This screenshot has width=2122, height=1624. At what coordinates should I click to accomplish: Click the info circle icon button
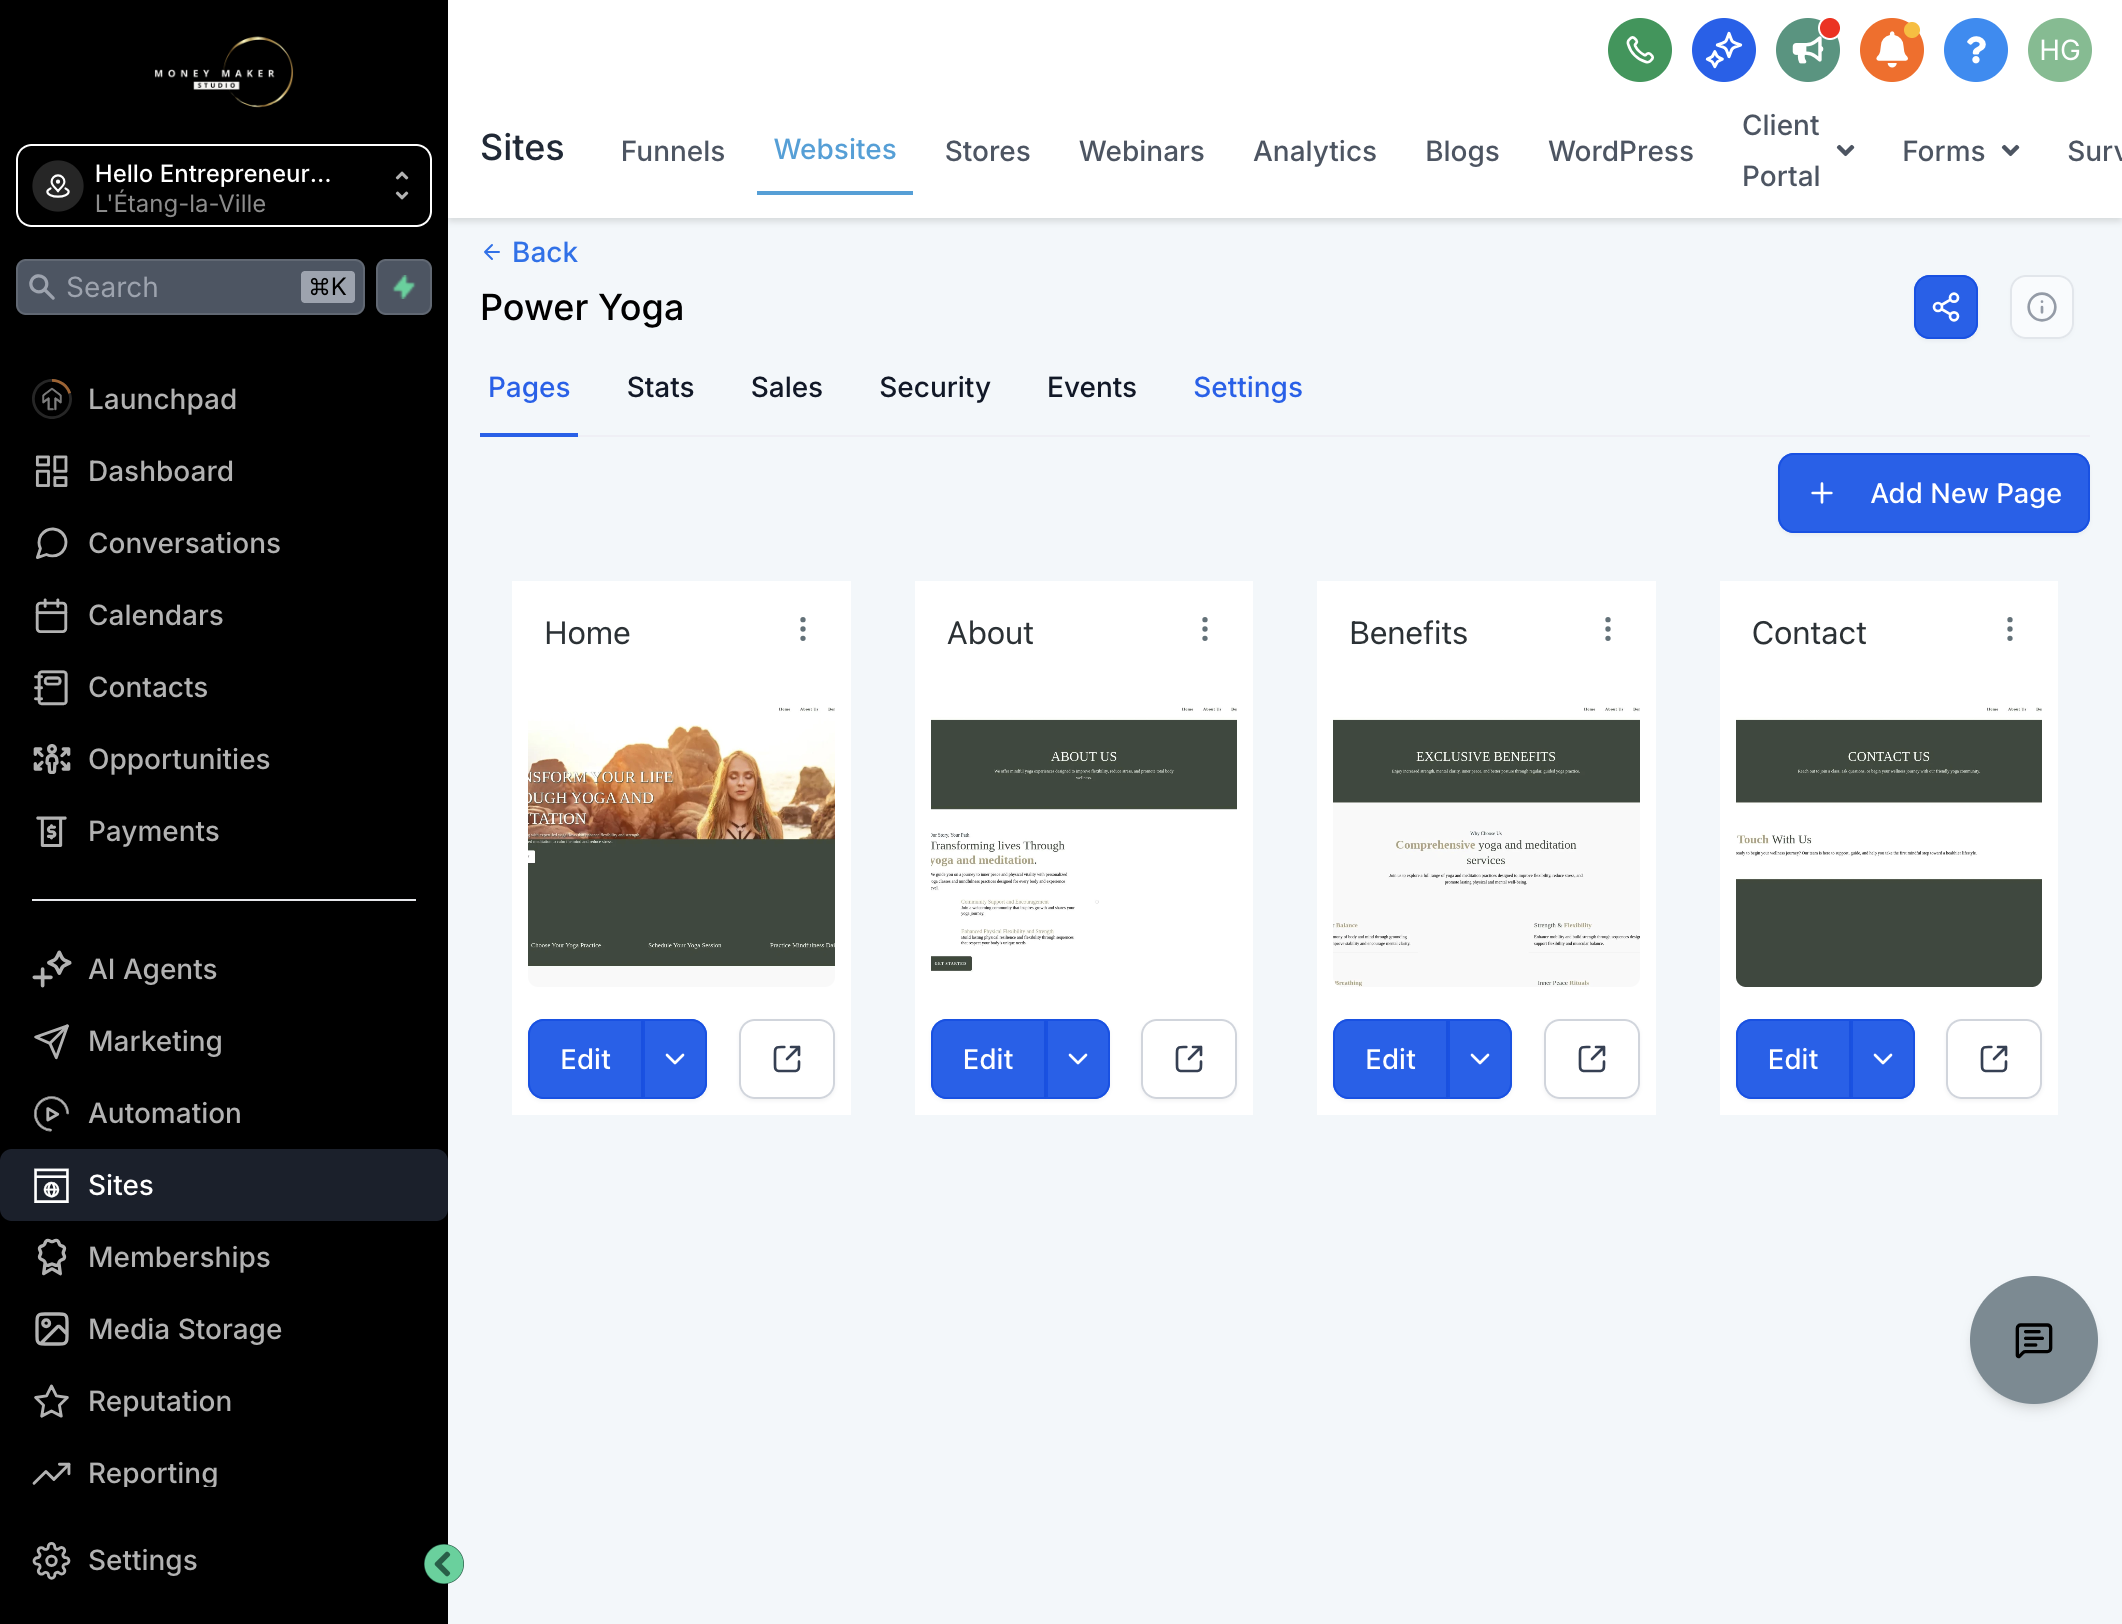click(2041, 307)
